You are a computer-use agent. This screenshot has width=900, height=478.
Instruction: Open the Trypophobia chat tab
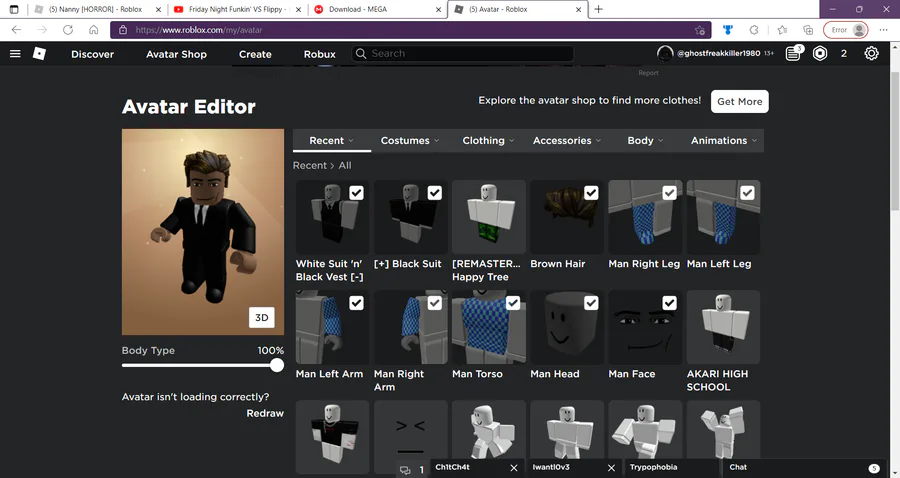[x=671, y=468]
